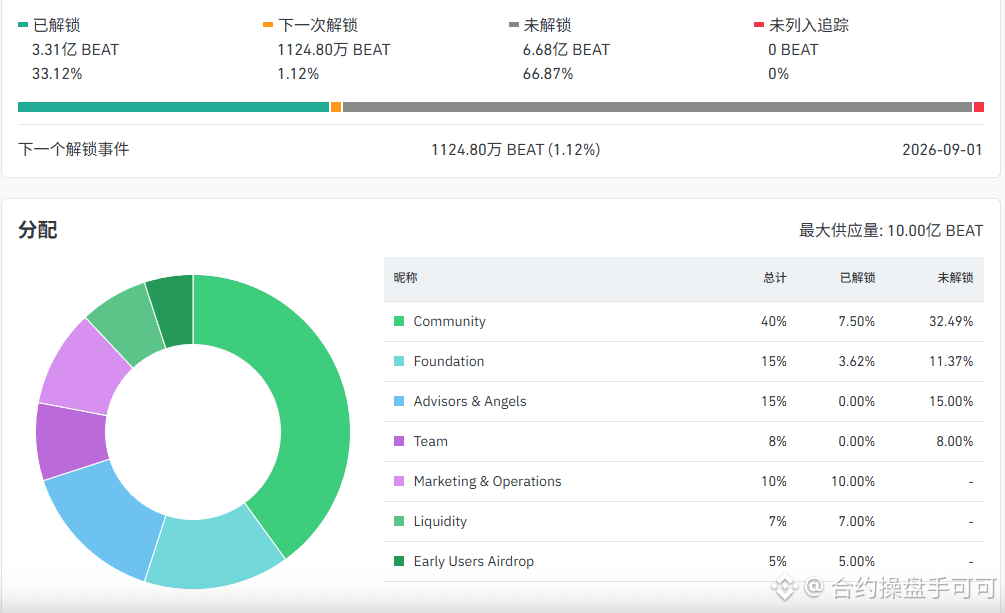The image size is (1005, 613).
Task: Click the Foundation 11.37% locked value
Action: pos(951,361)
